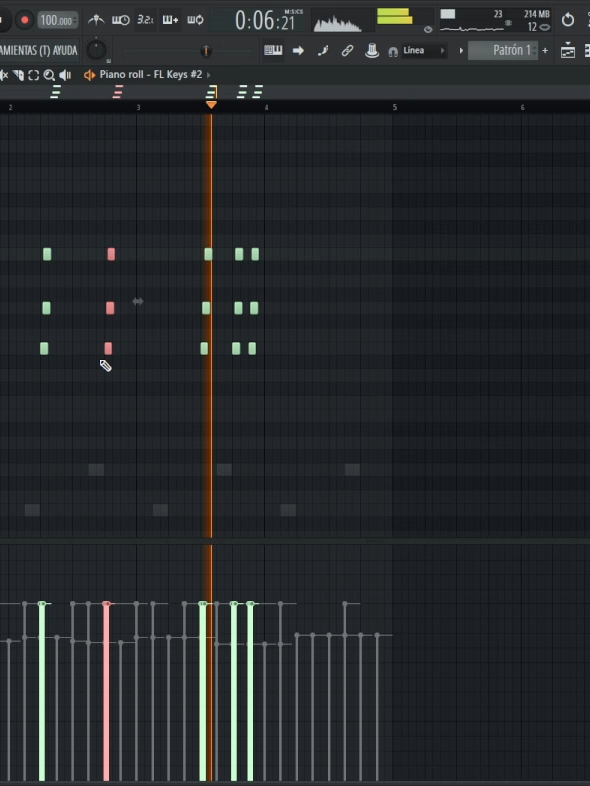Expand arrow after FL Keys #2
The height and width of the screenshot is (786, 590).
click(x=209, y=75)
